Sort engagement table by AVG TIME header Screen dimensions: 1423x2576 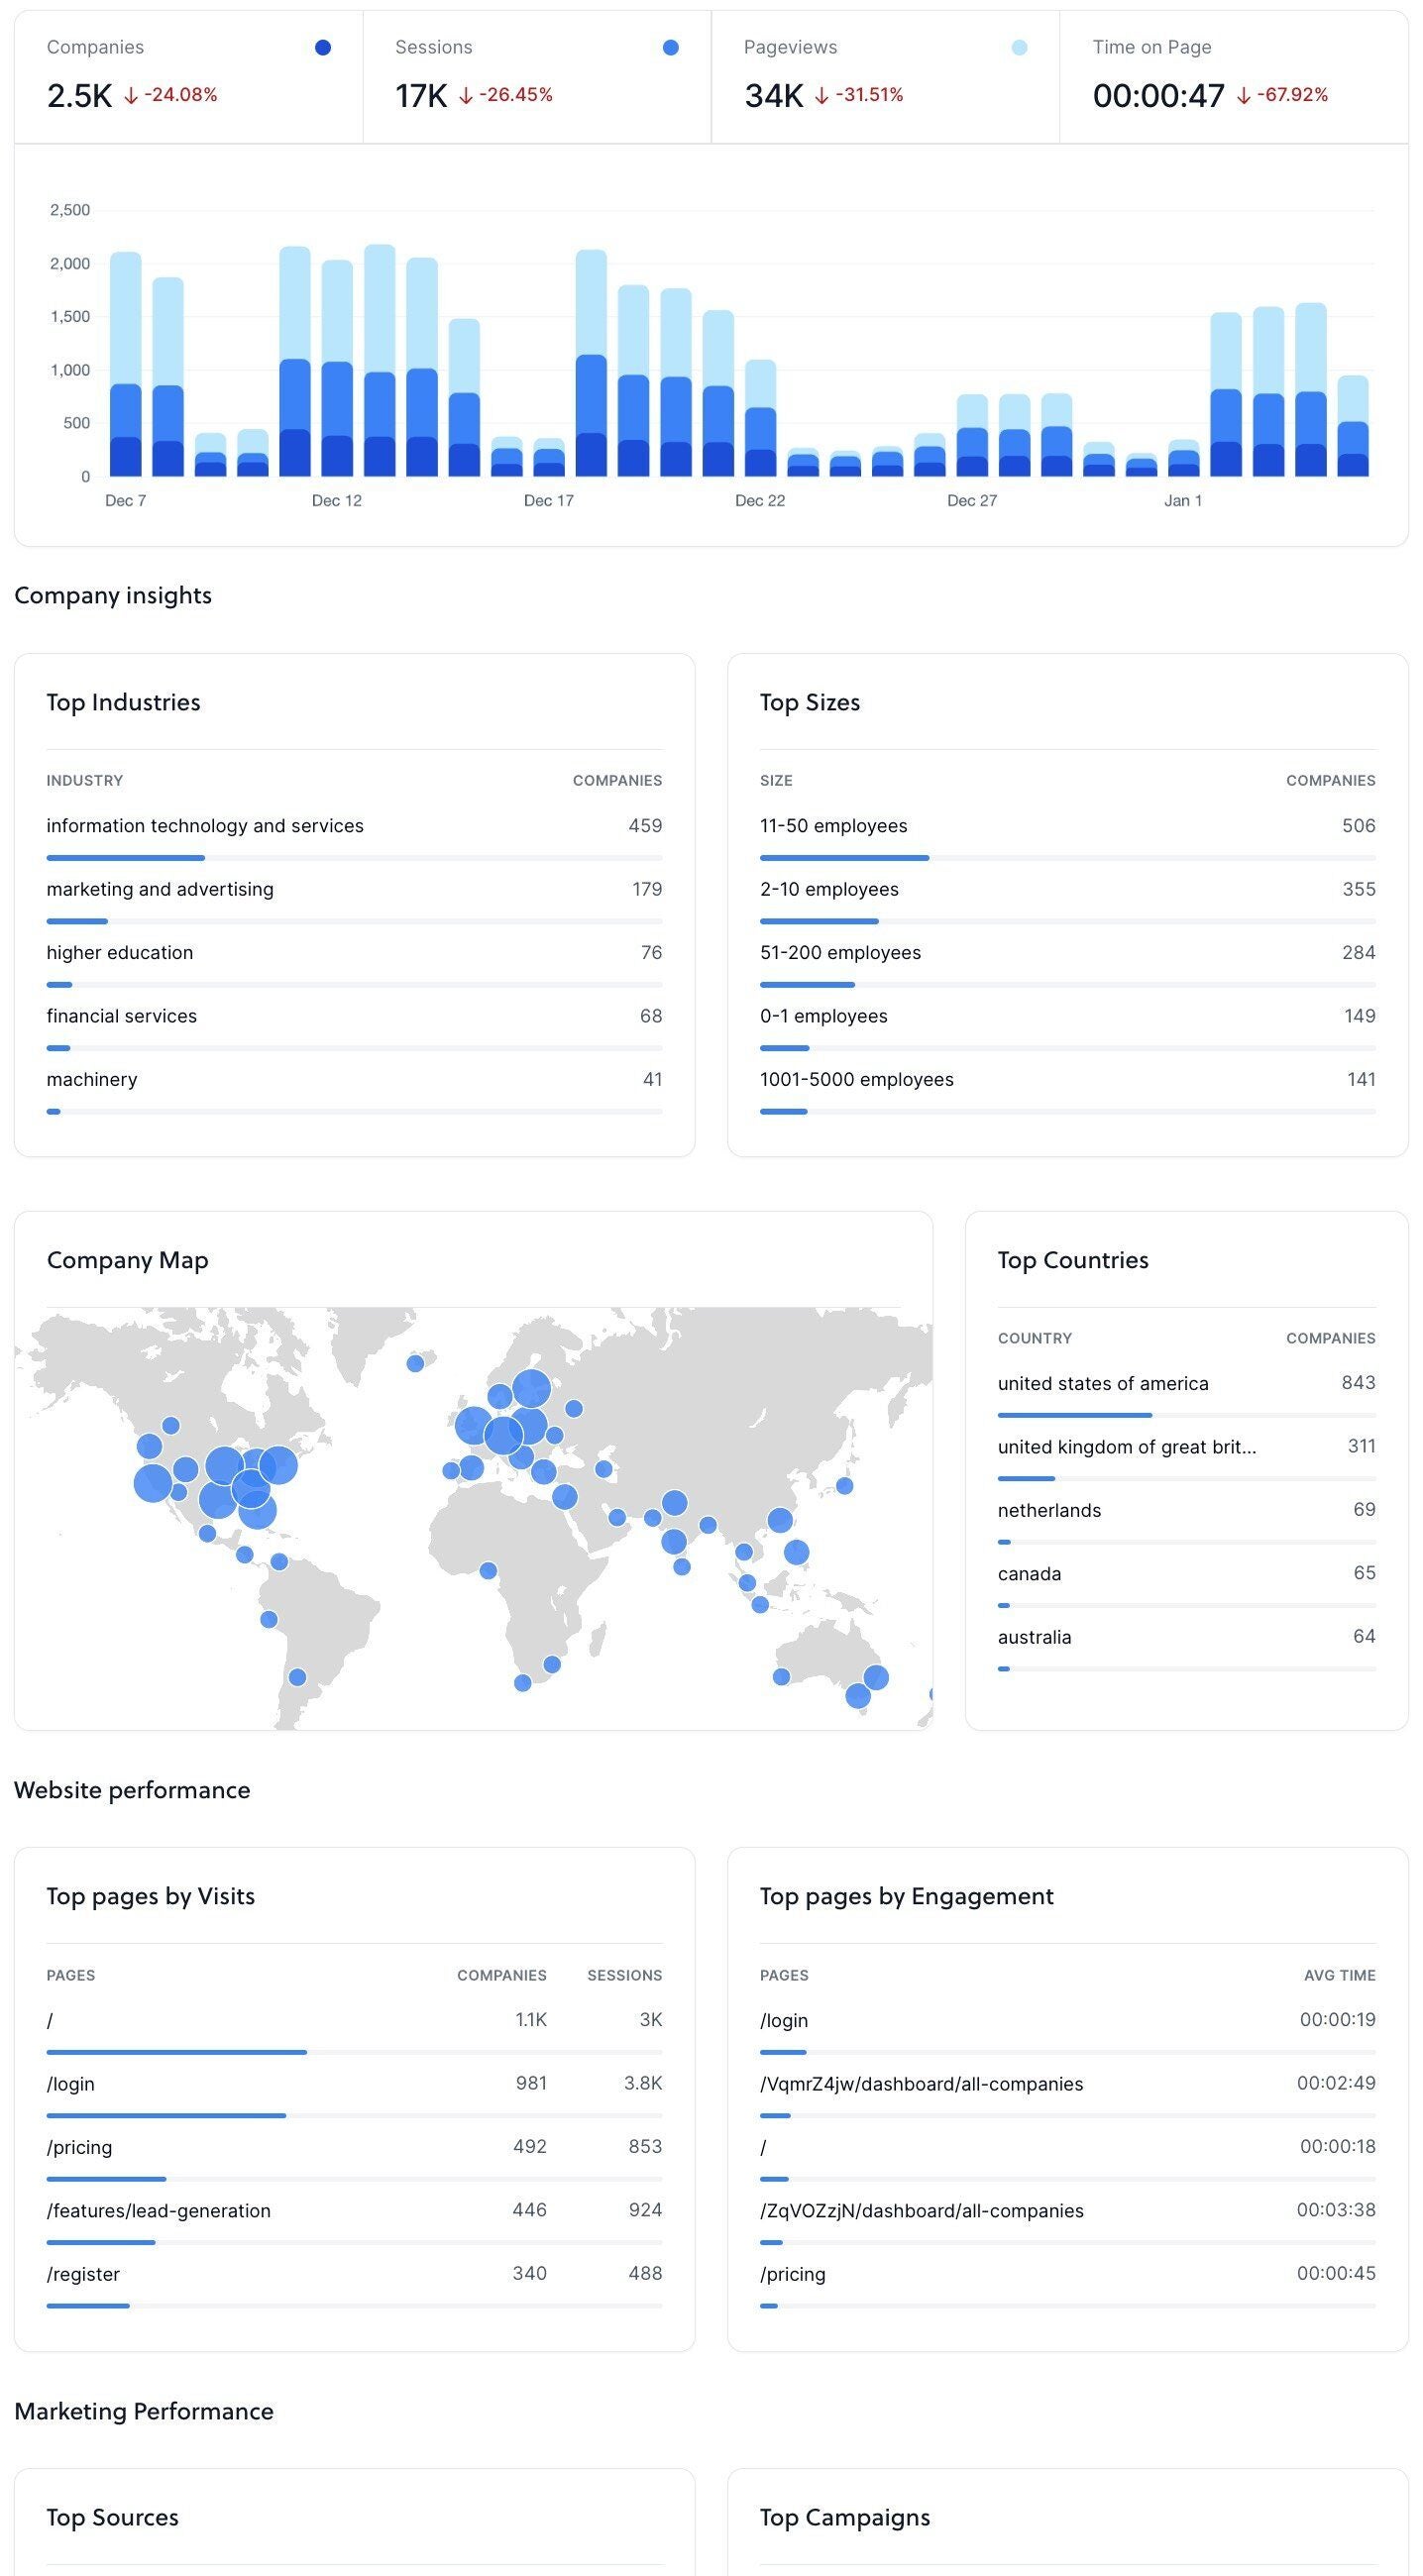[1339, 1975]
